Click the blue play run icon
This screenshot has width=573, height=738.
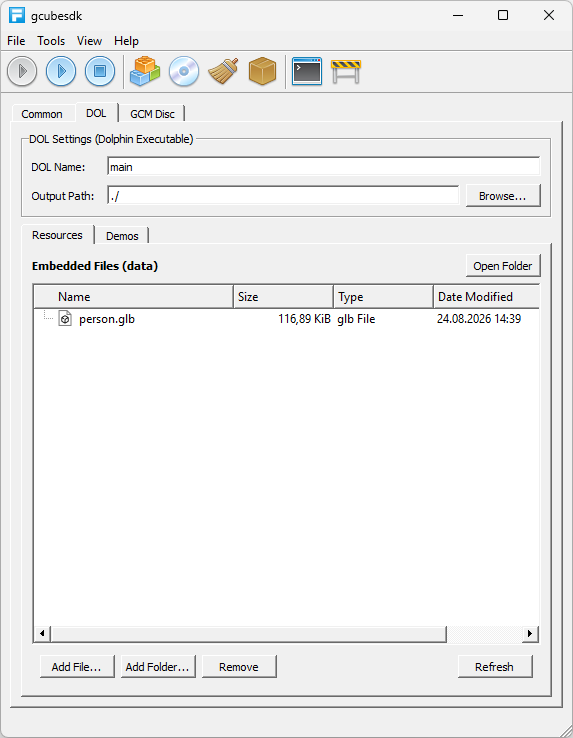click(61, 71)
